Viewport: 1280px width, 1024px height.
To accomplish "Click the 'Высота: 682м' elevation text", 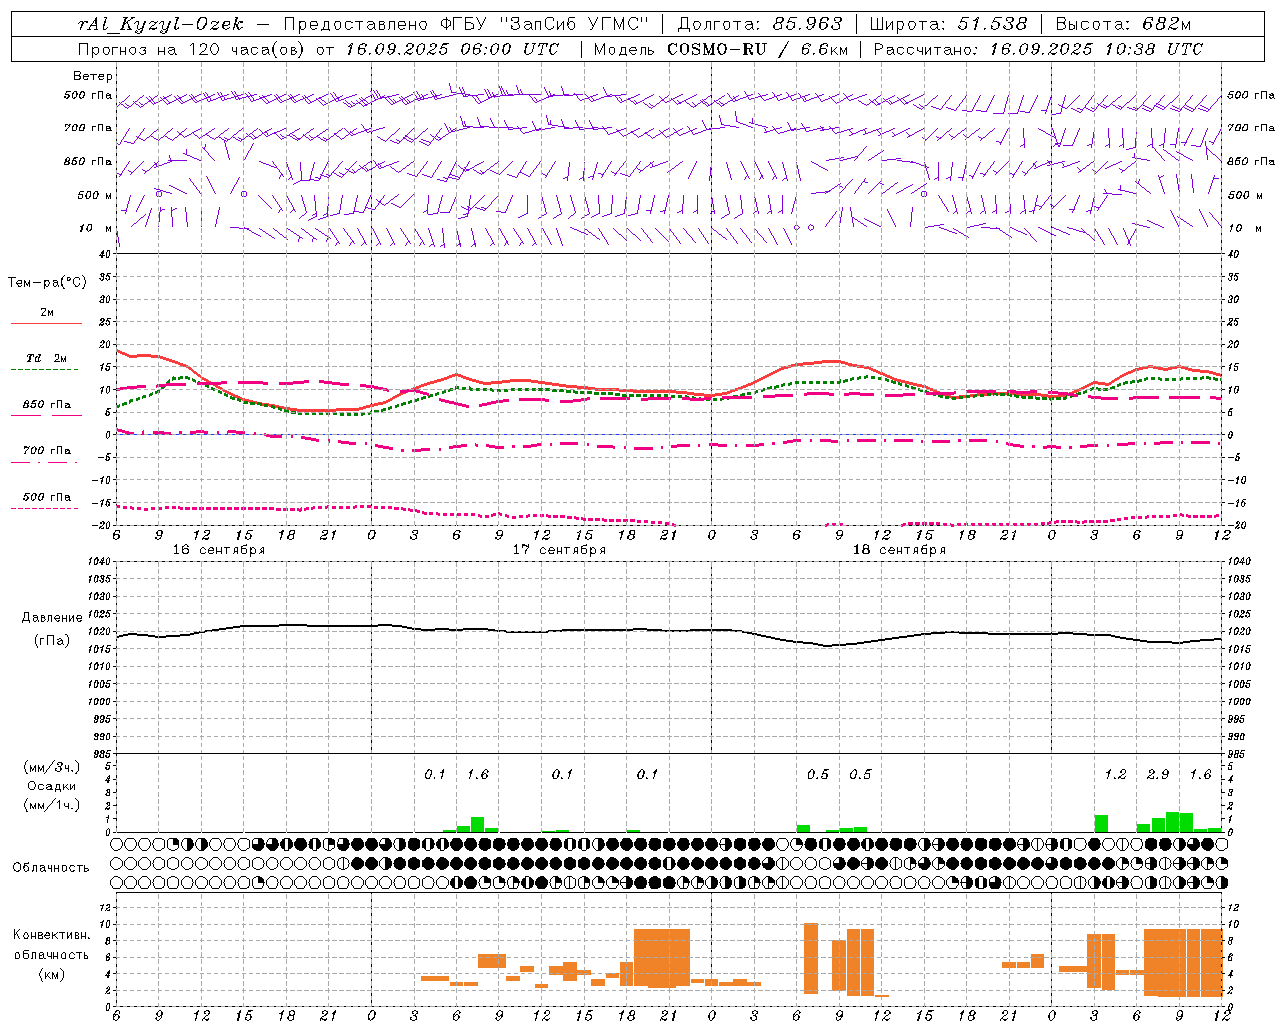I will pos(1124,24).
